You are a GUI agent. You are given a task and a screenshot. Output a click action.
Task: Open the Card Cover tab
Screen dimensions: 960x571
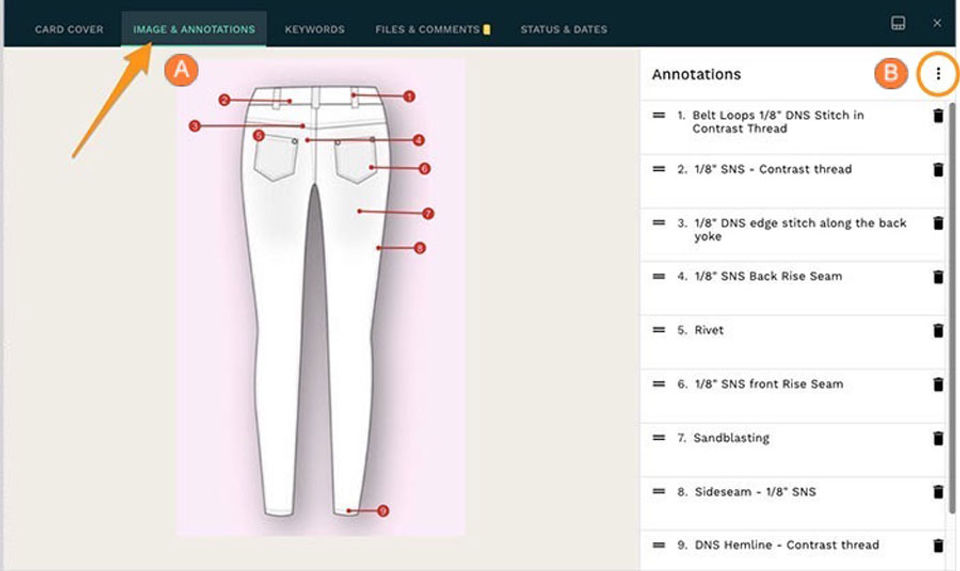(69, 29)
